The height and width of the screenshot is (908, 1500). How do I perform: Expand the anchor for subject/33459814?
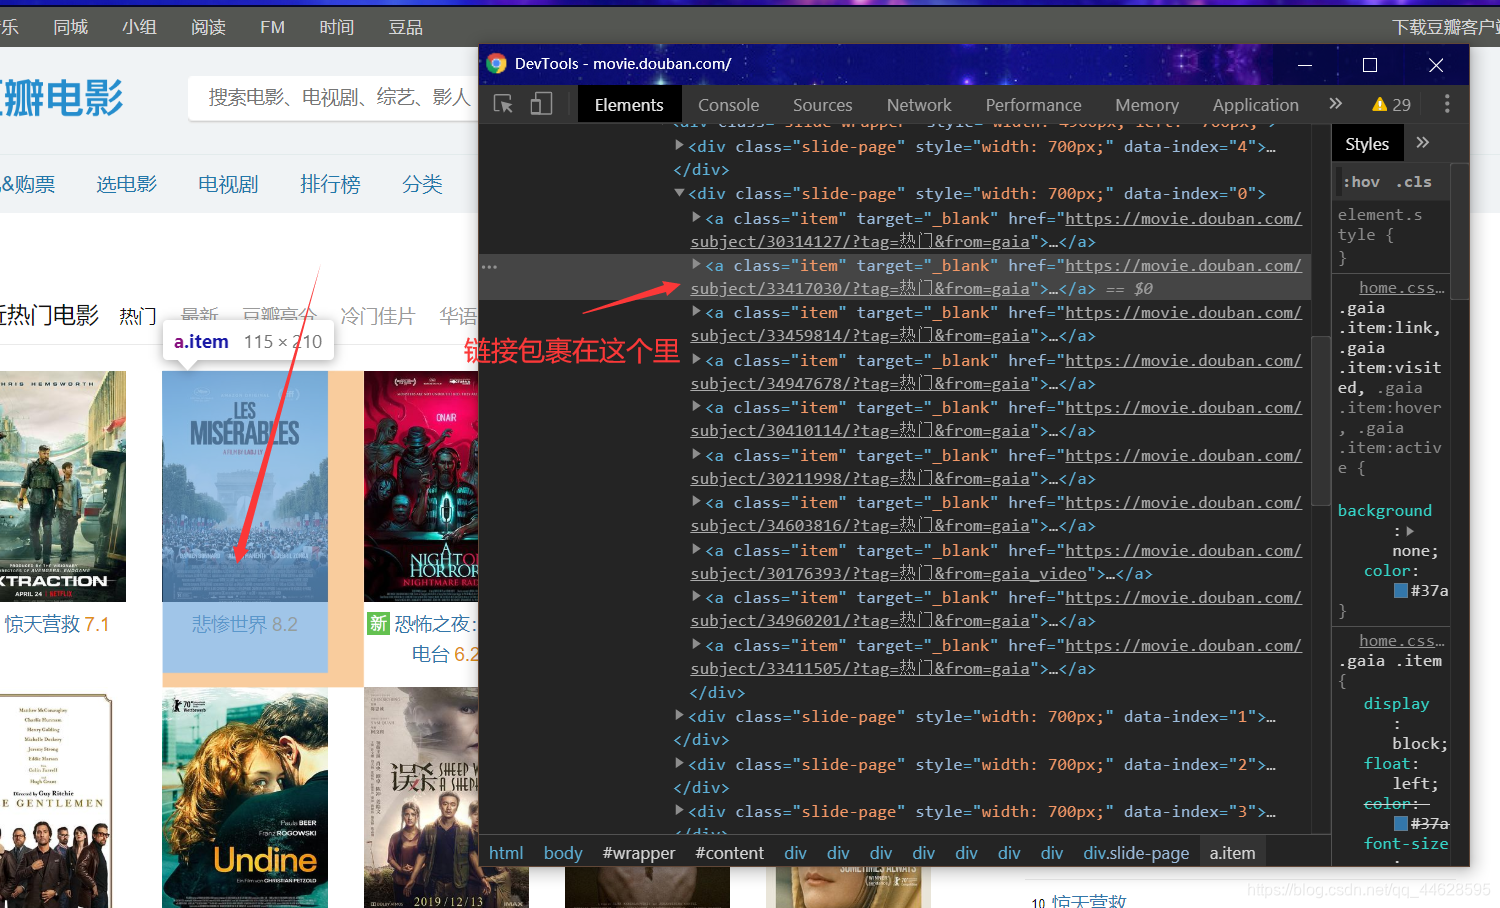pyautogui.click(x=697, y=312)
